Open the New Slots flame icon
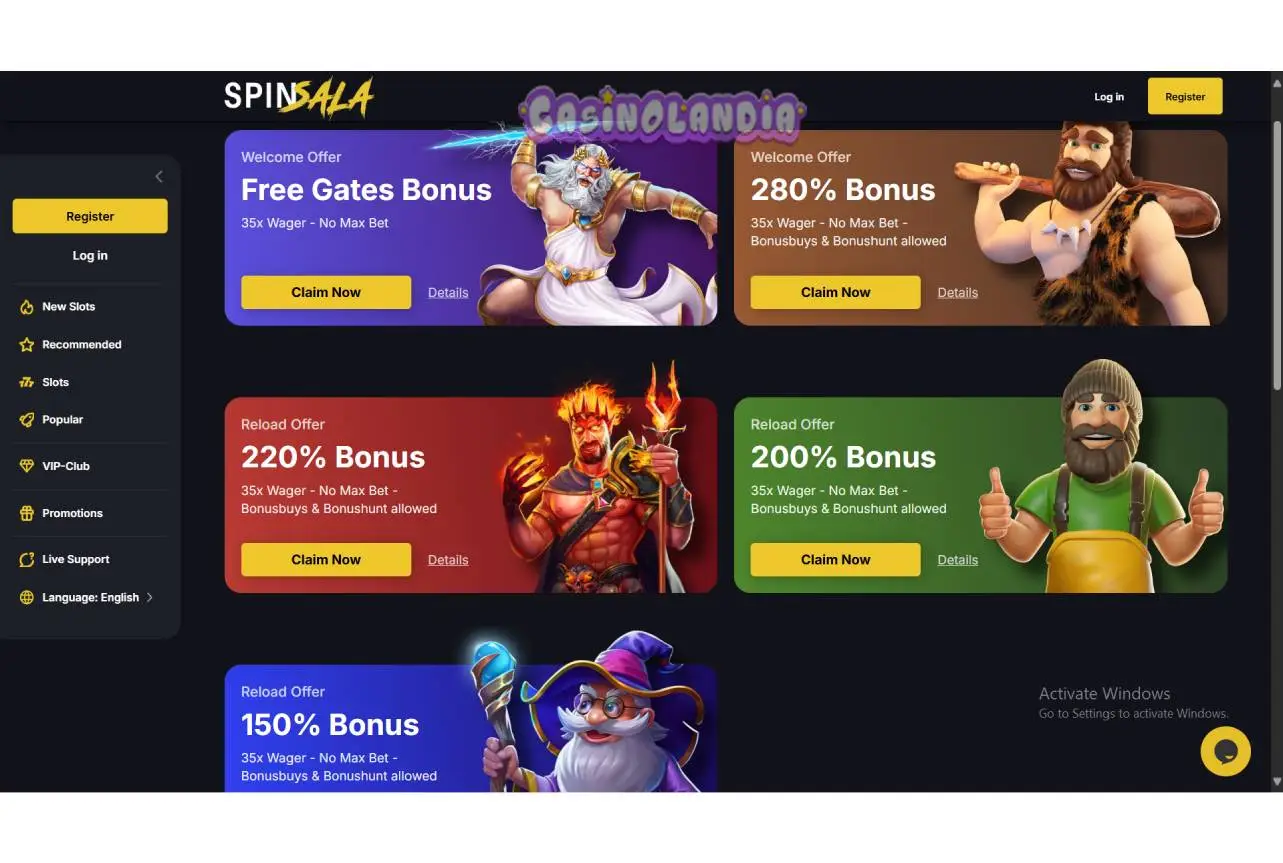The height and width of the screenshot is (863, 1283). [x=27, y=307]
